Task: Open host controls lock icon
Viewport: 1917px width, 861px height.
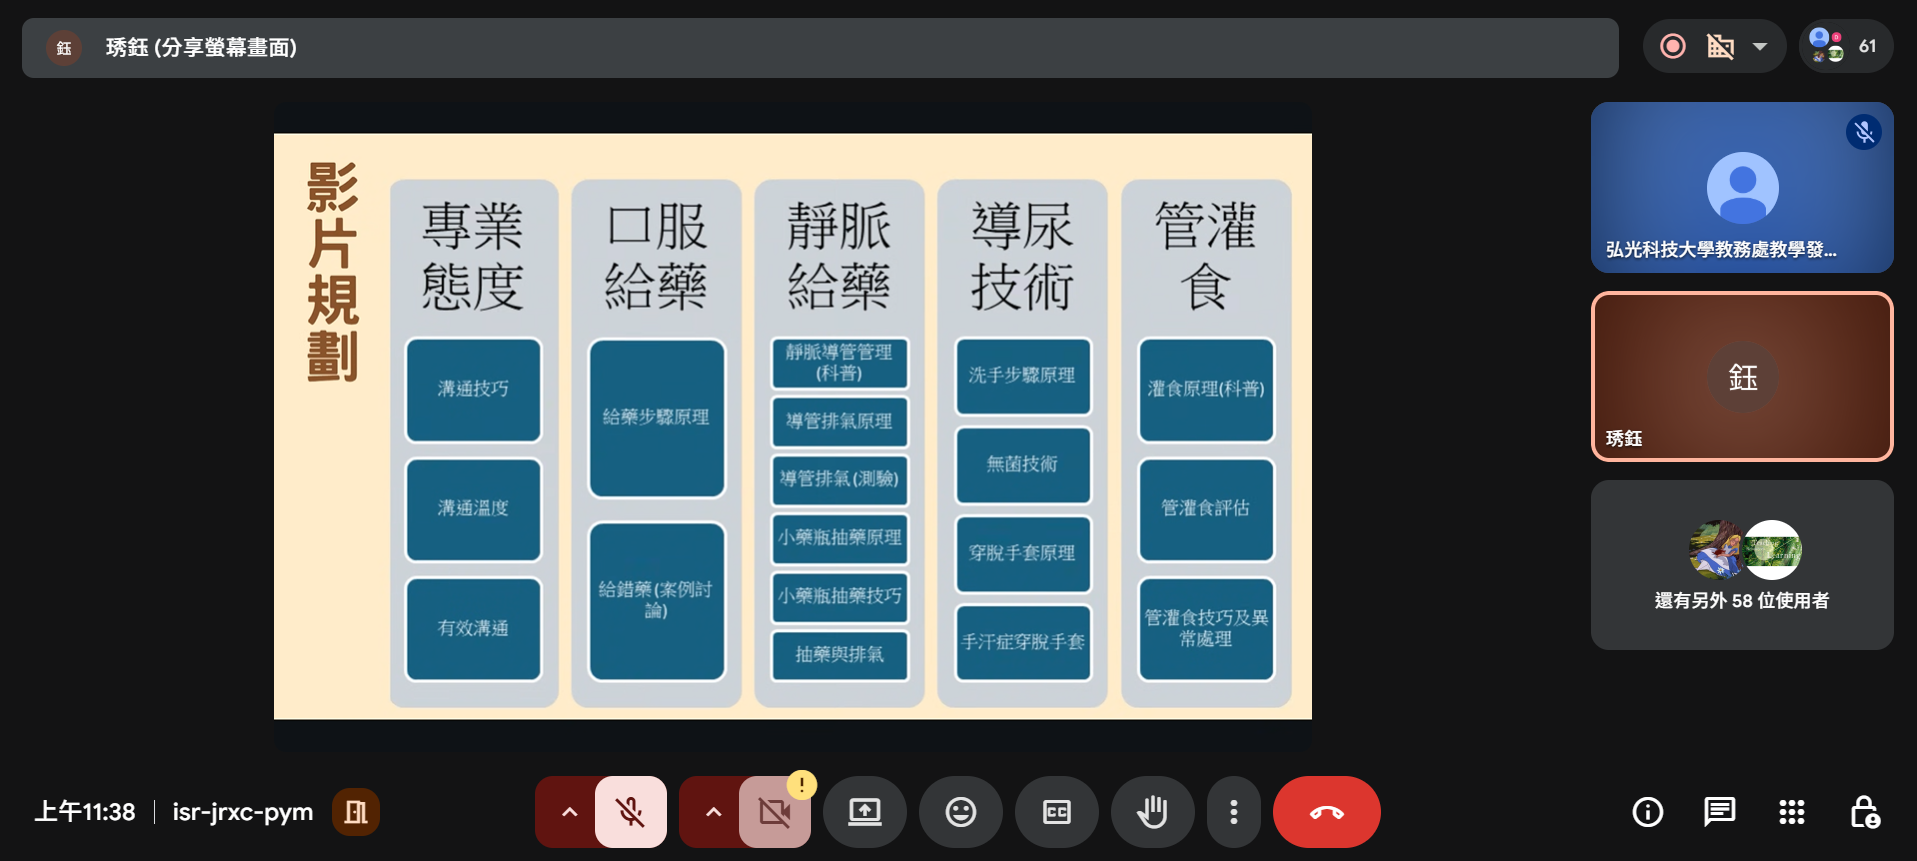Action: pos(1864,812)
